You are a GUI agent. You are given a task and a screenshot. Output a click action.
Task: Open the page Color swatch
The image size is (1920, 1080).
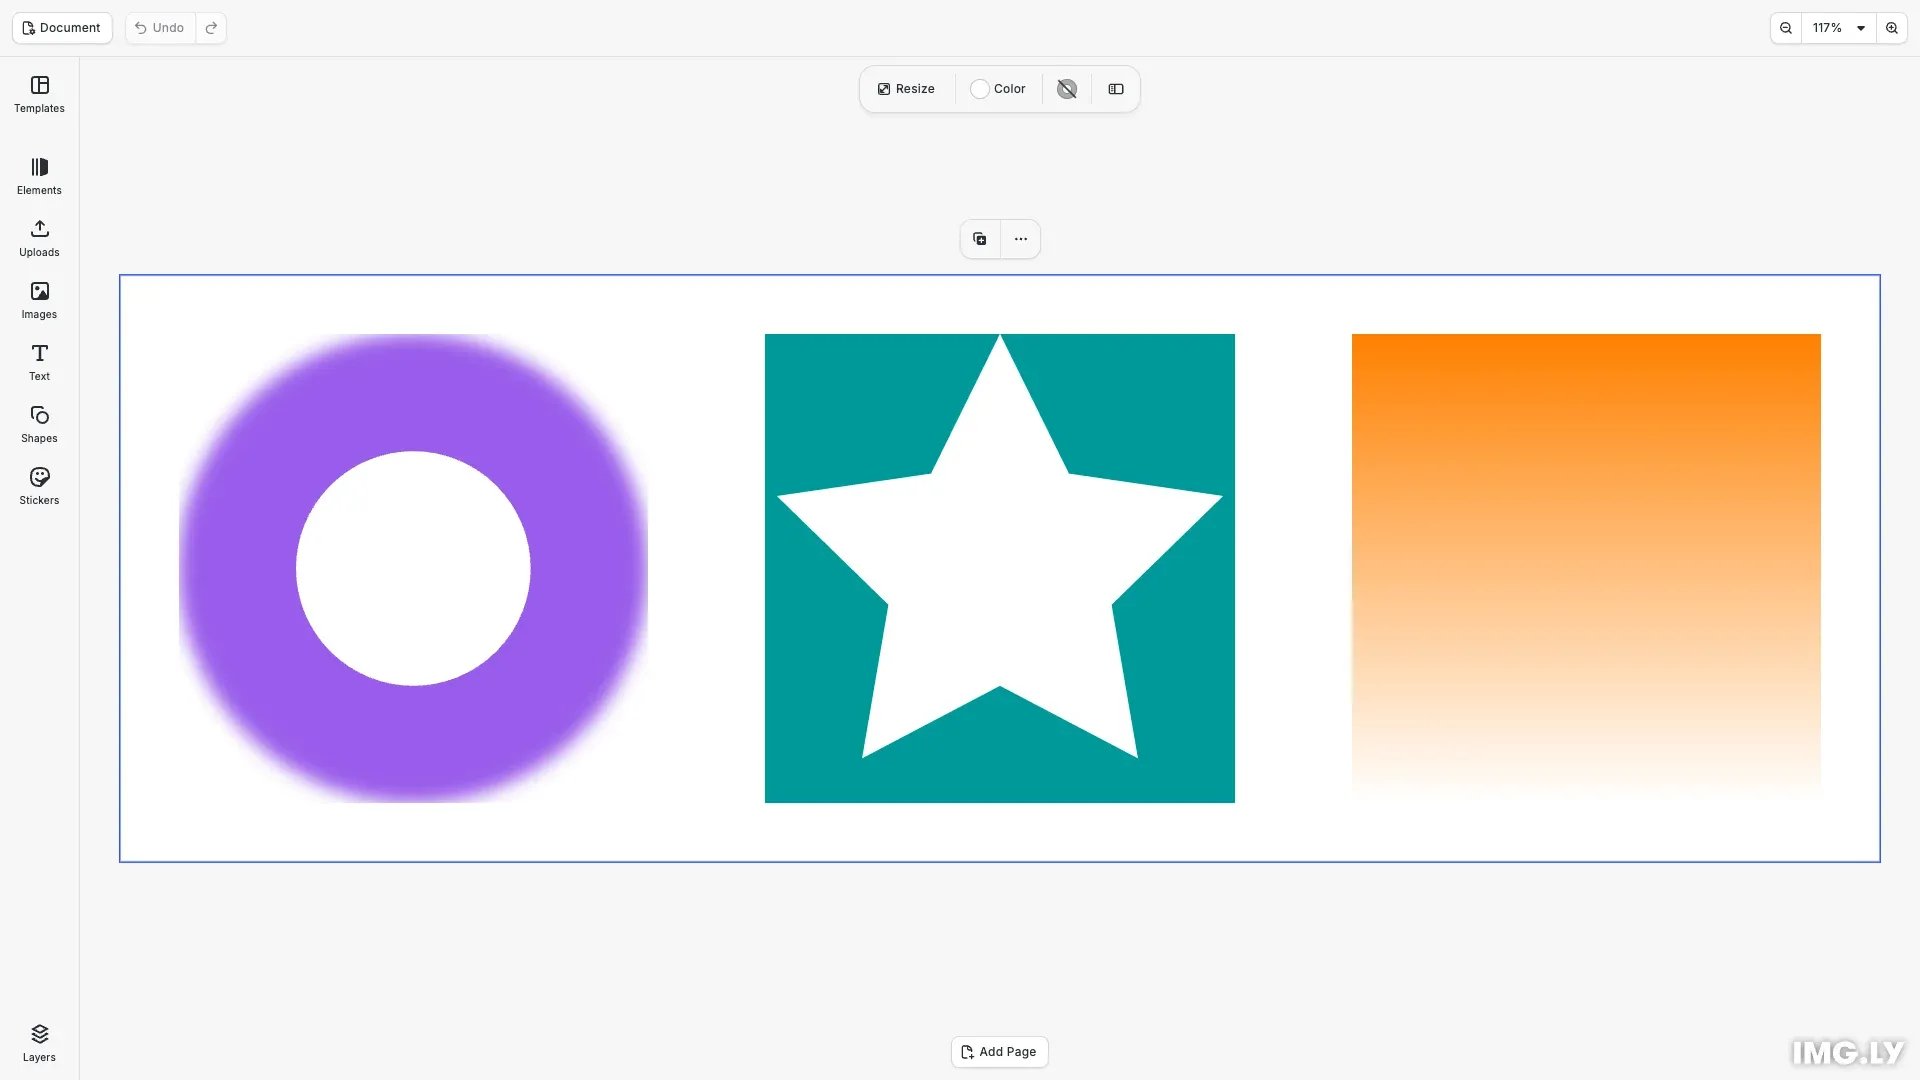click(998, 89)
